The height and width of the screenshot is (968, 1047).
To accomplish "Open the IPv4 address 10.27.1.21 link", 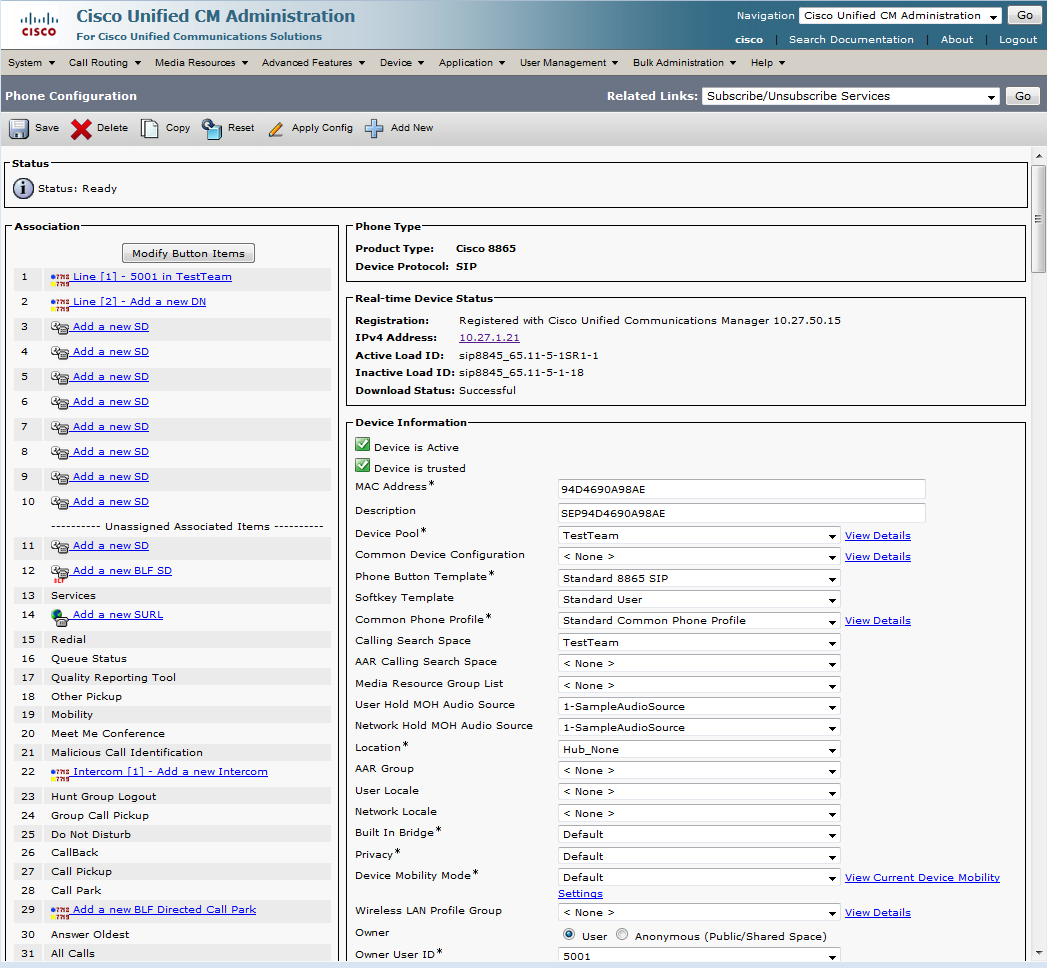I will click(489, 338).
